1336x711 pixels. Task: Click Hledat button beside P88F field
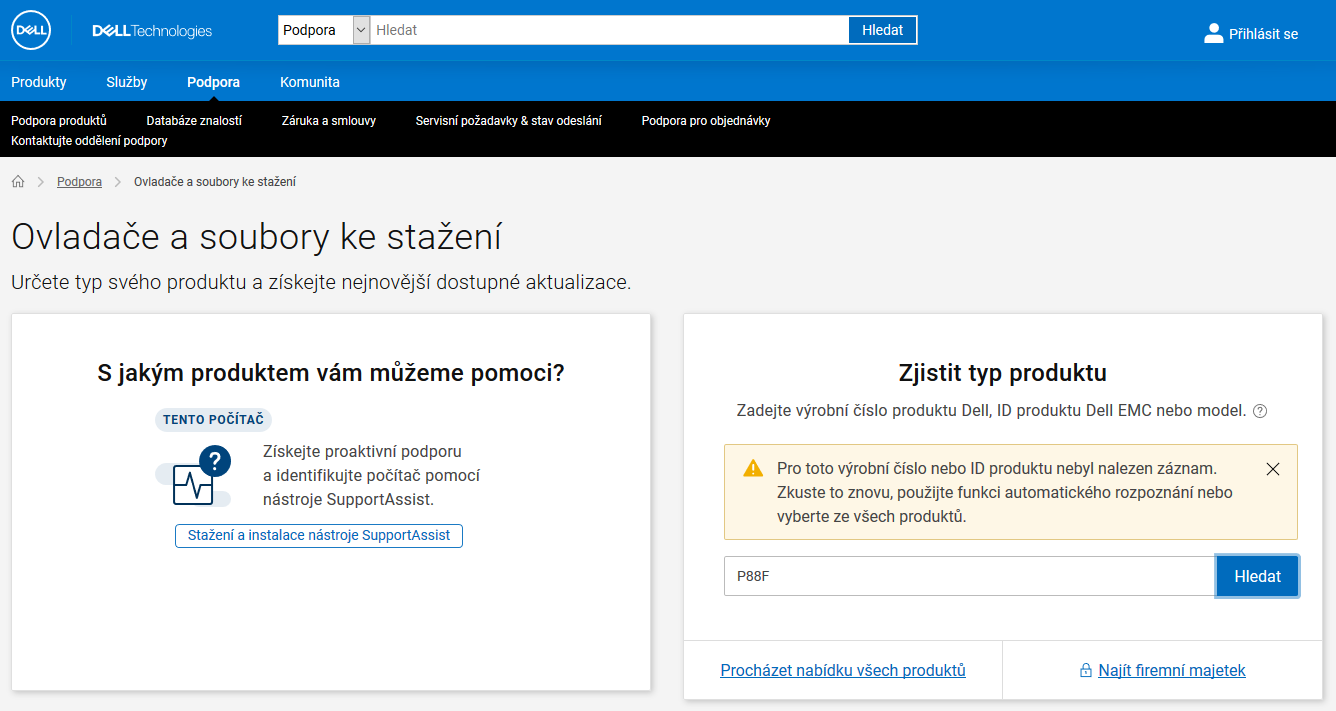pos(1257,576)
